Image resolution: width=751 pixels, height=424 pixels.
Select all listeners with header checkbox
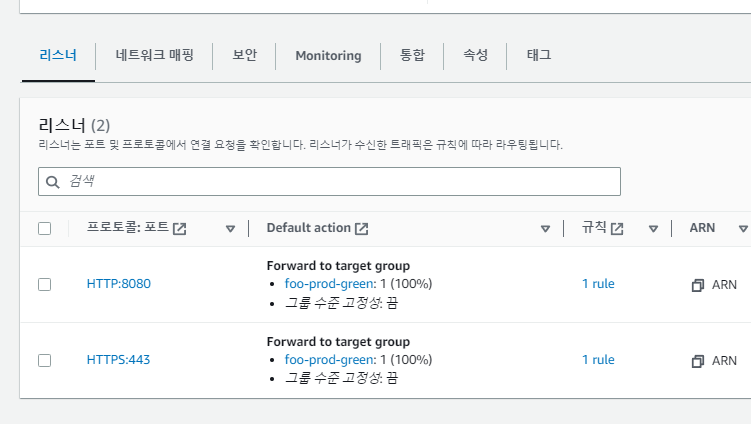point(44,228)
